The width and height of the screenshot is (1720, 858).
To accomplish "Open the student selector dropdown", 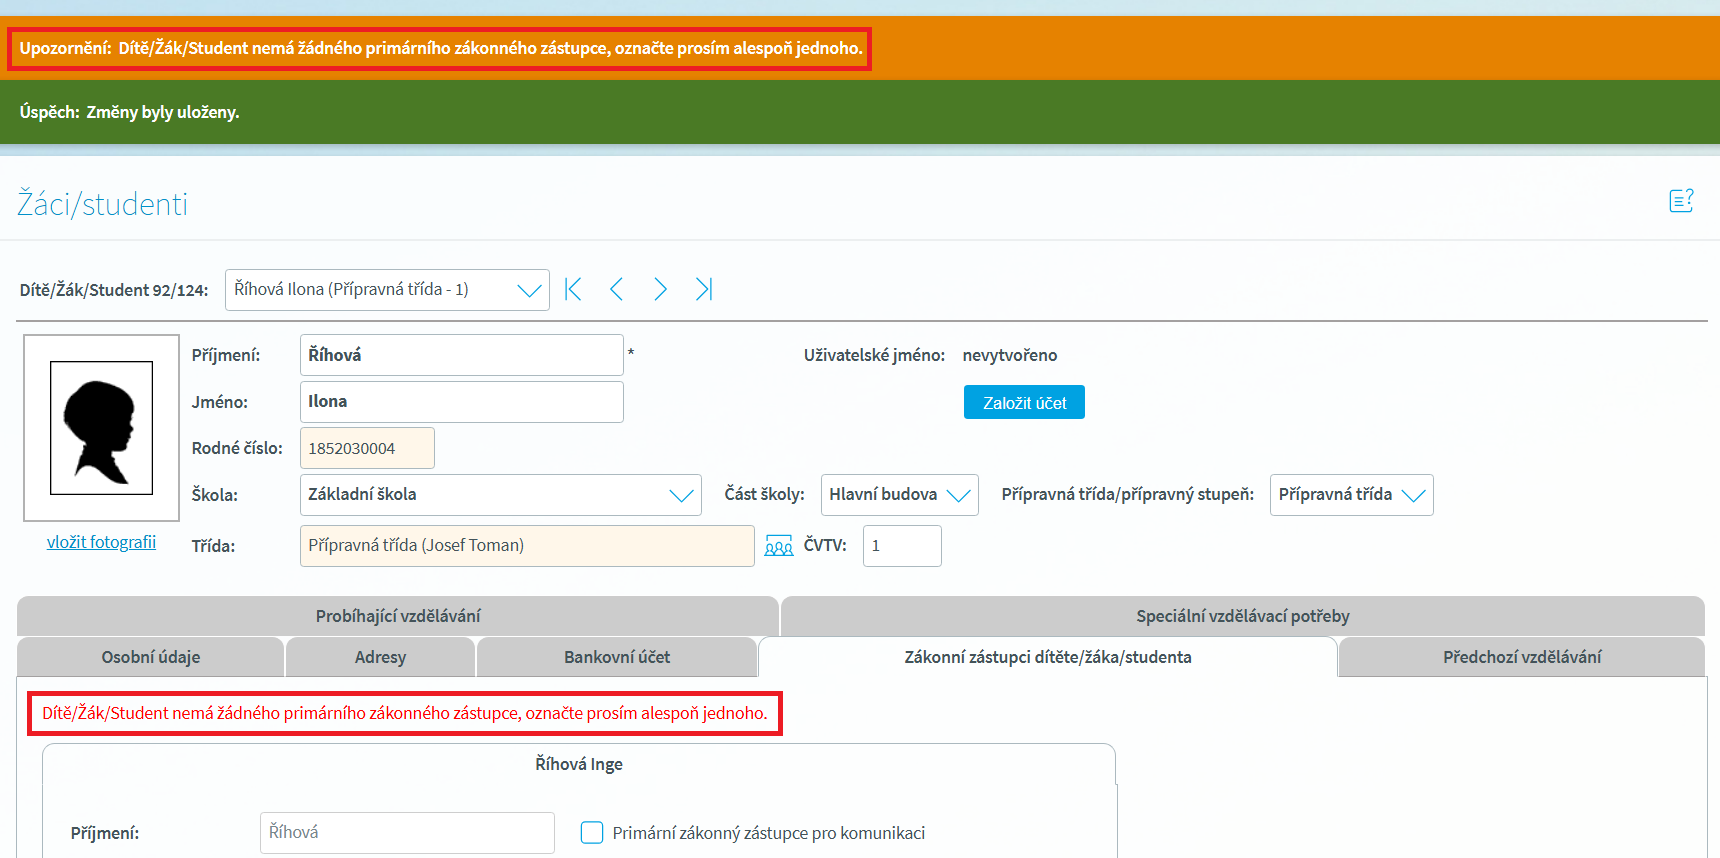I will (x=387, y=290).
